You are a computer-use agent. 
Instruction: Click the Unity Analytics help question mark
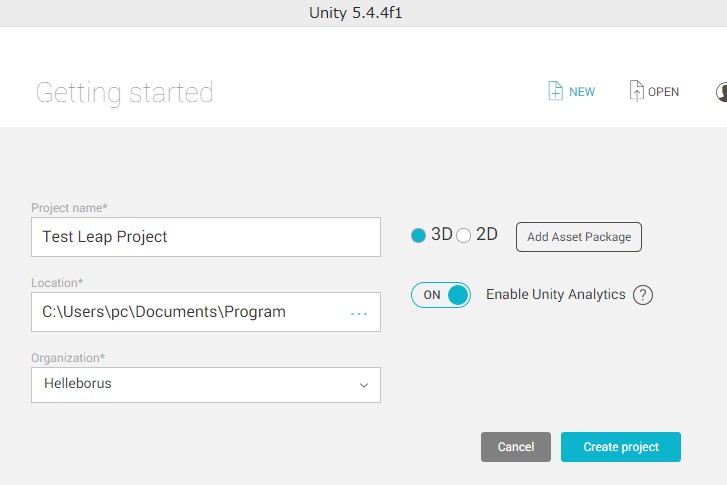(643, 295)
